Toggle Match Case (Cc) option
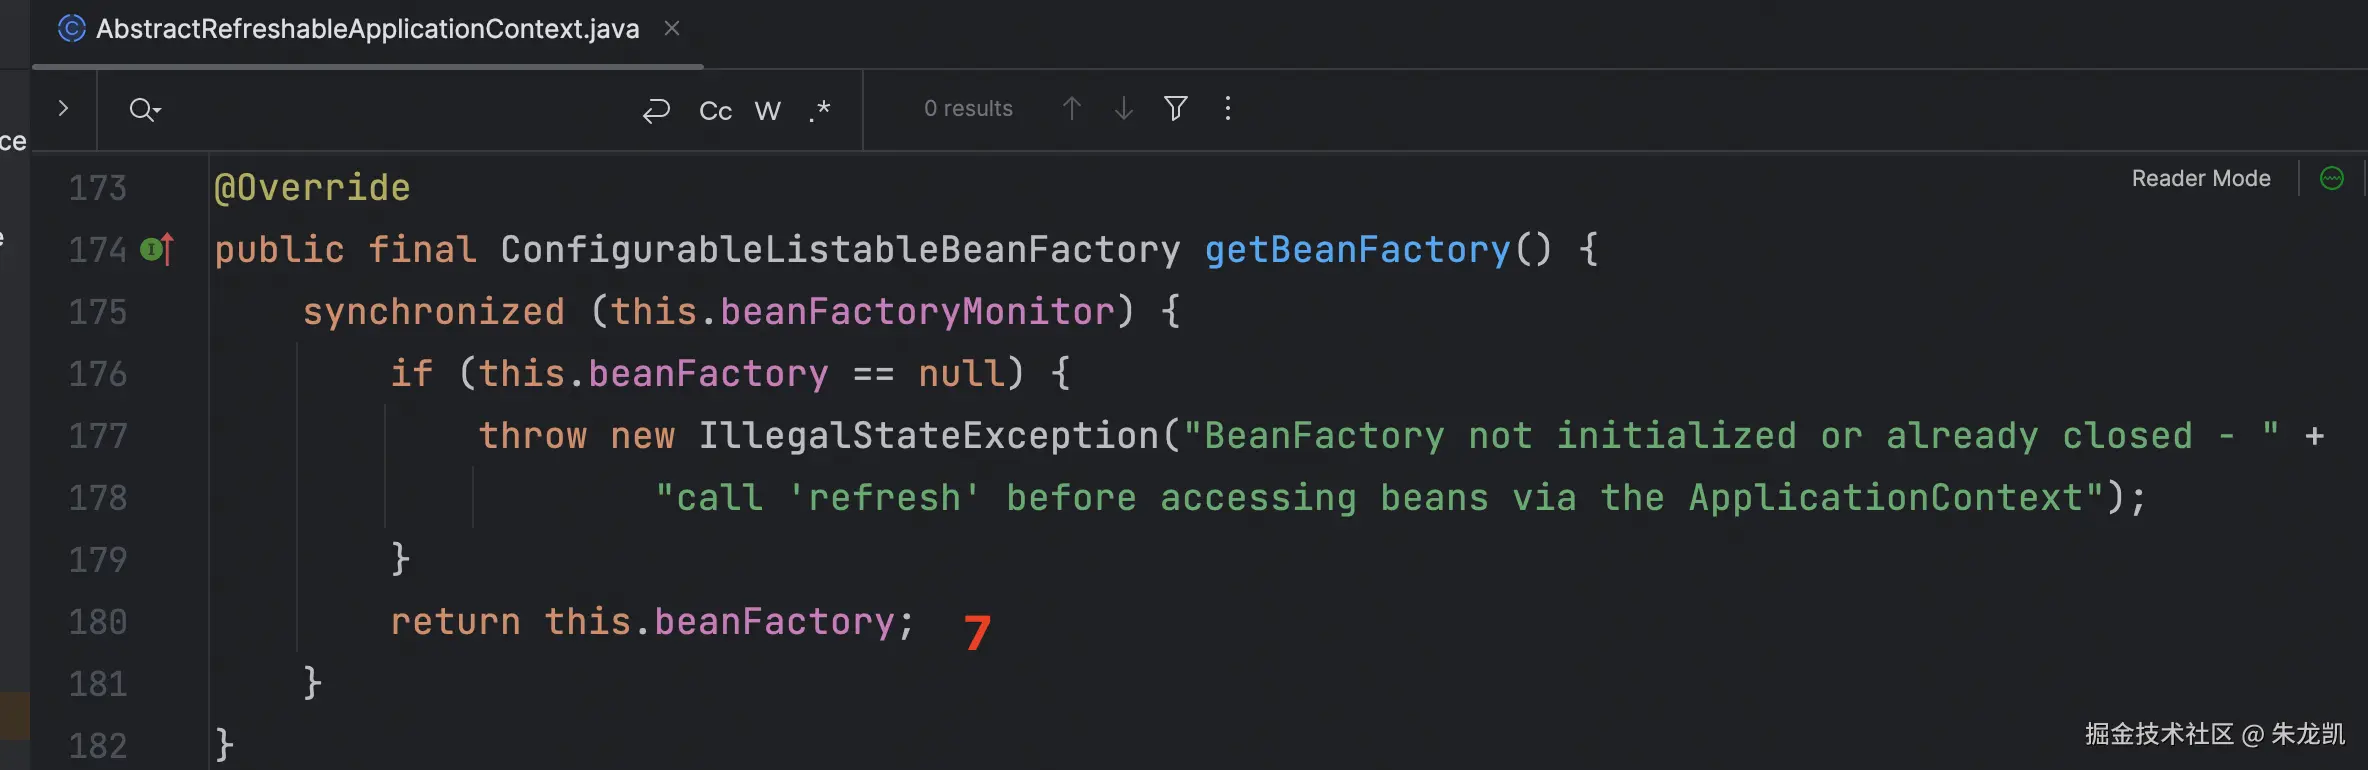This screenshot has width=2368, height=770. (715, 110)
